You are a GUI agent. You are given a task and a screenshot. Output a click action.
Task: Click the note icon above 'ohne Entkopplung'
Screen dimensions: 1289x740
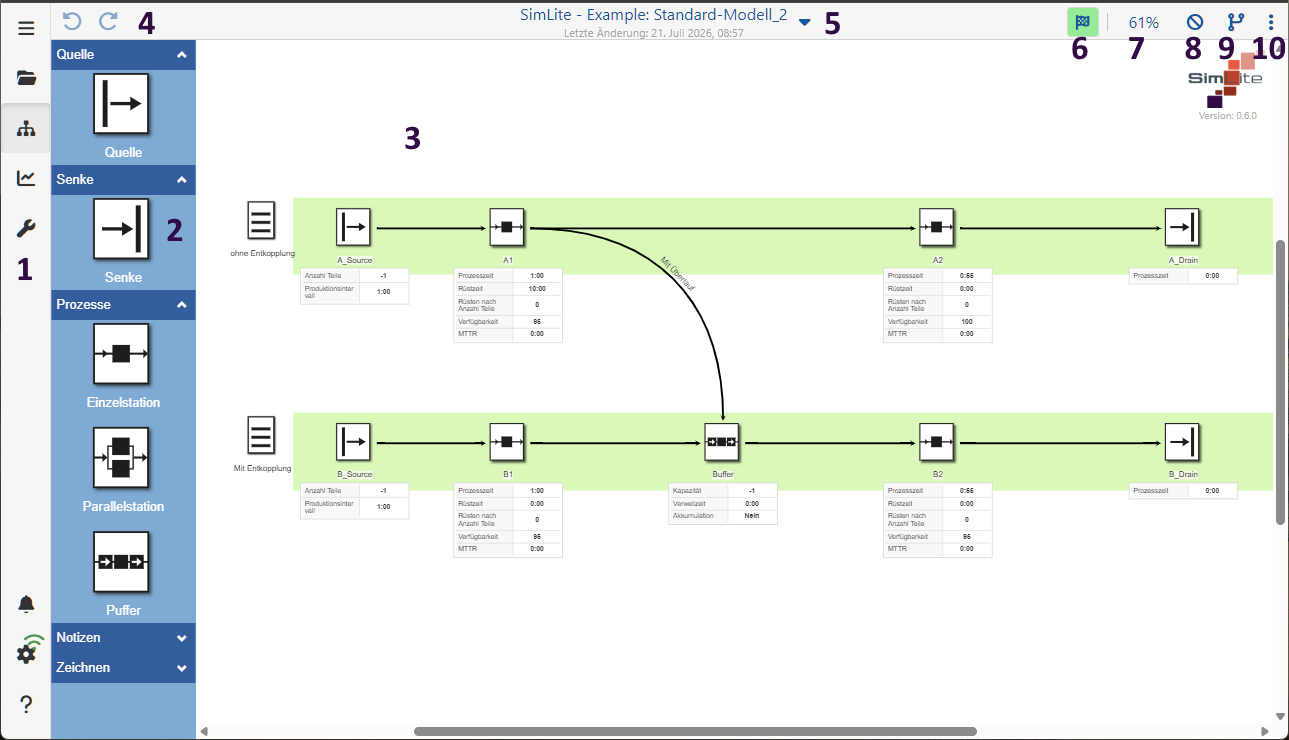click(261, 221)
